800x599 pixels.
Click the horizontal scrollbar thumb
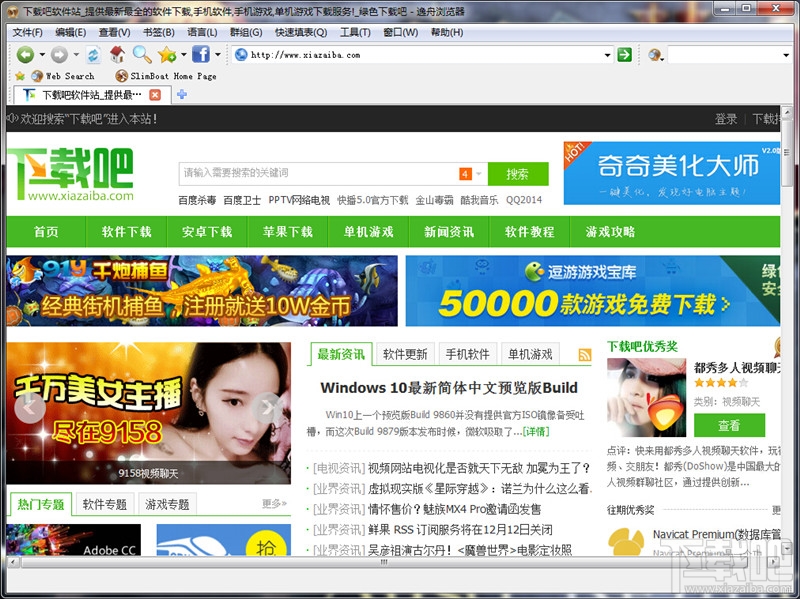pos(384,562)
